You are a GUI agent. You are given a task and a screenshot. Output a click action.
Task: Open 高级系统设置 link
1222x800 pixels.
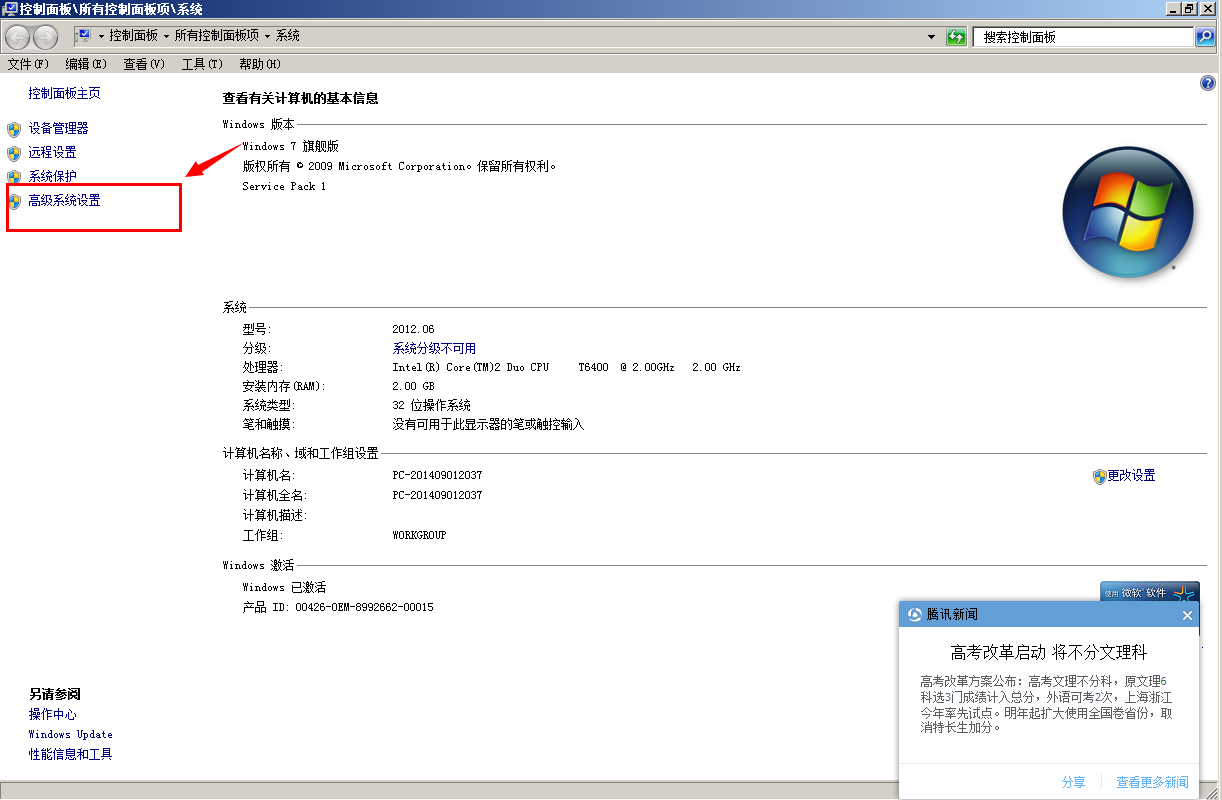click(64, 200)
